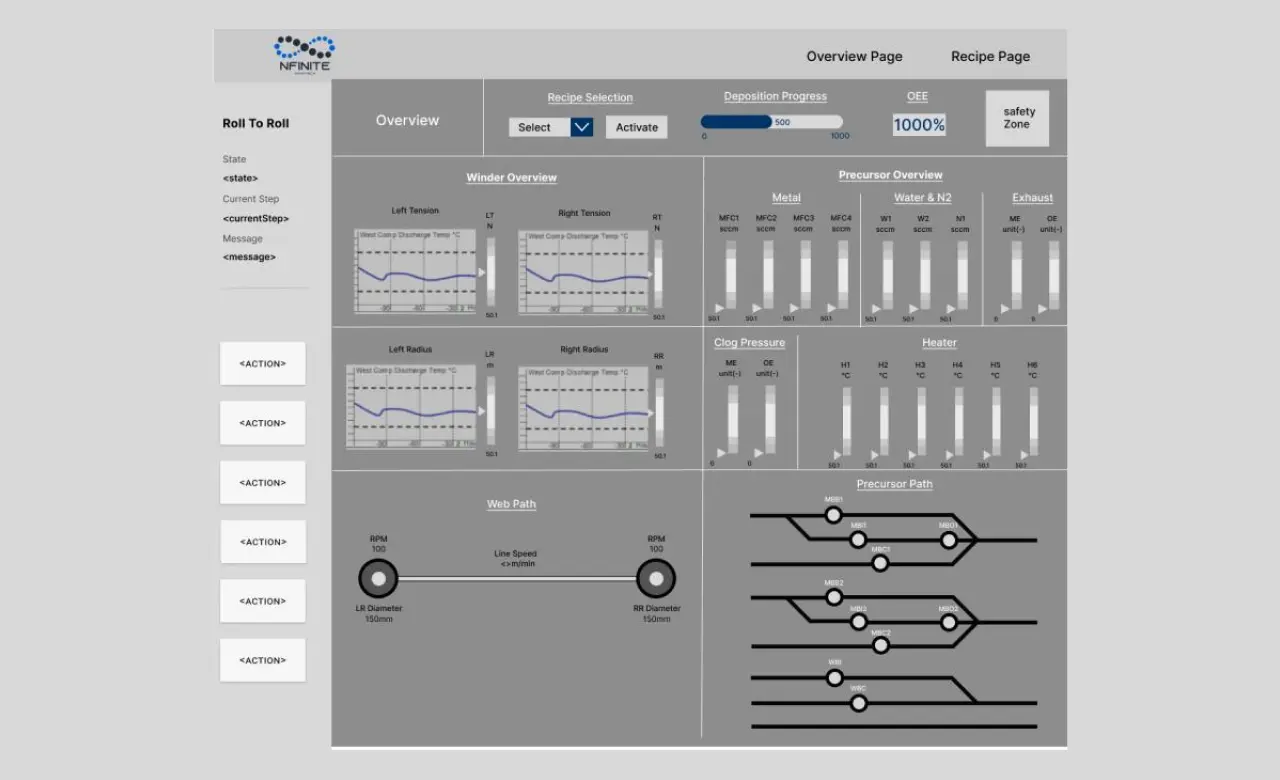Open the Precursor Overview heading link
The image size is (1280, 780).
pos(890,175)
